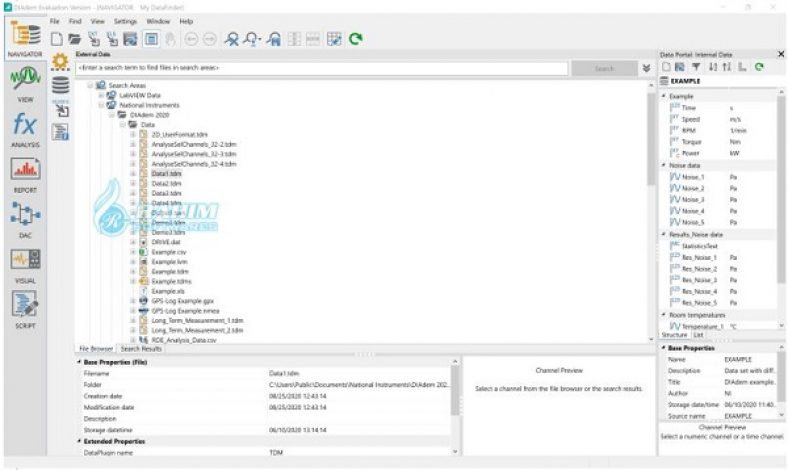Switch to the Search Results tab
The width and height of the screenshot is (788, 470).
click(x=141, y=348)
